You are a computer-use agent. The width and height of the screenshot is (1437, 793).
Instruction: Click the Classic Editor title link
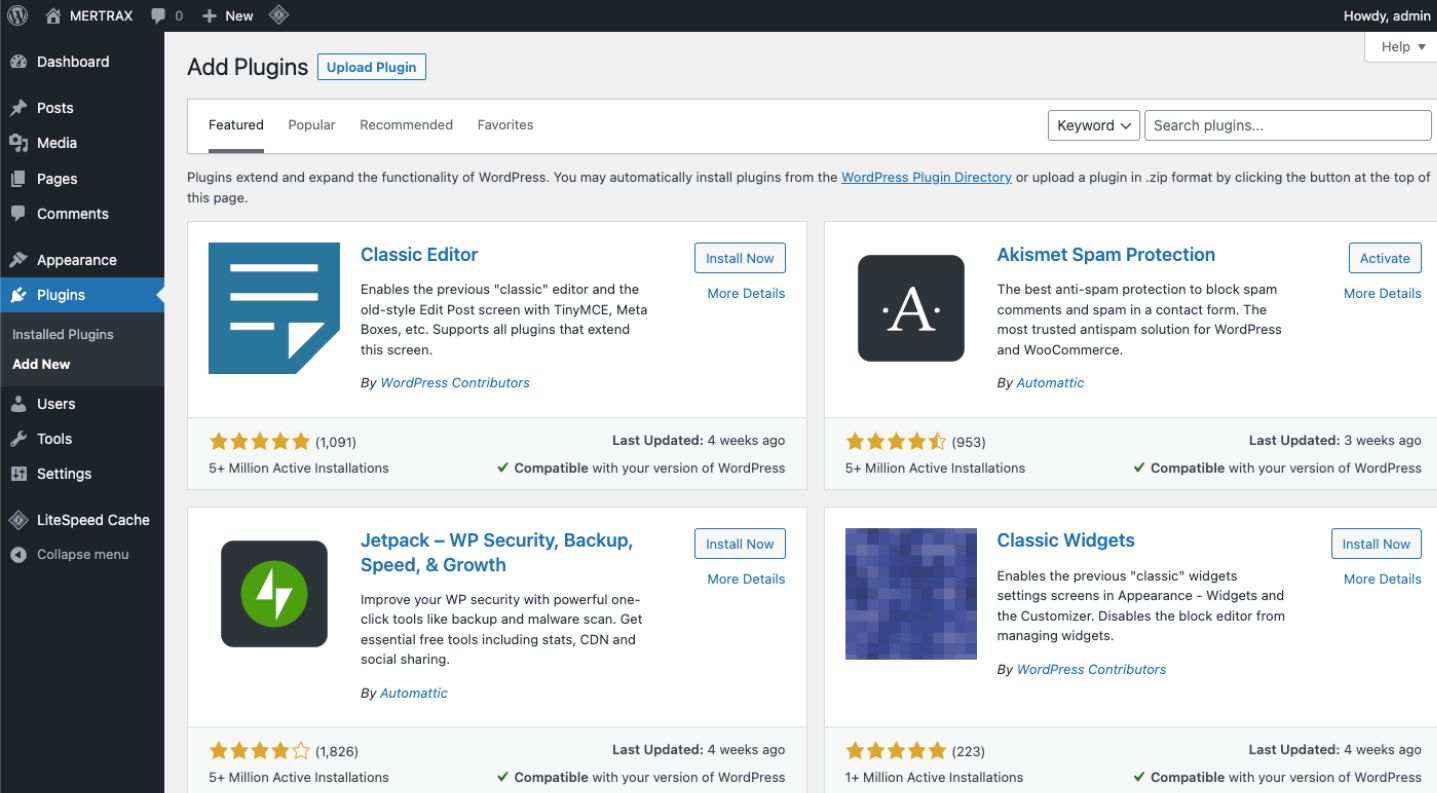click(x=419, y=254)
